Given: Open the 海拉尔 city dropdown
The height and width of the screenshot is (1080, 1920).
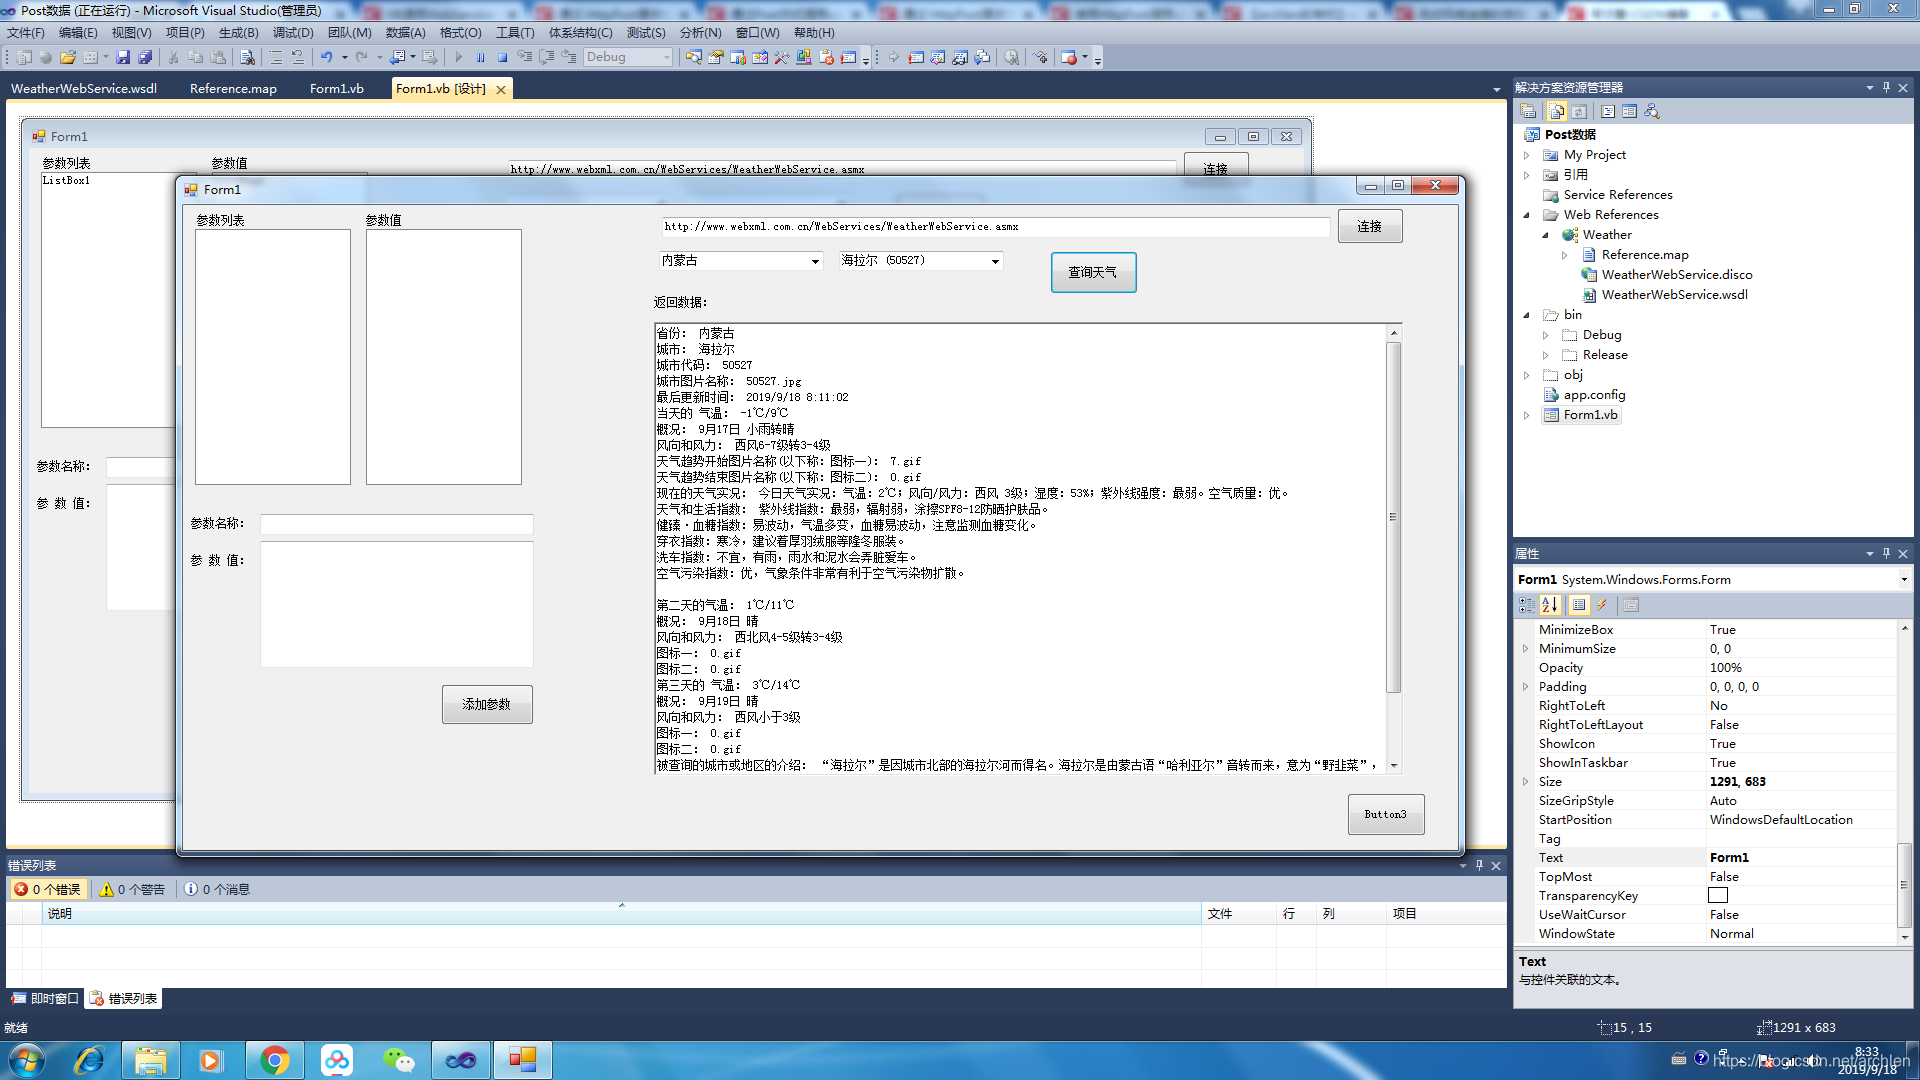Looking at the screenshot, I should [995, 261].
